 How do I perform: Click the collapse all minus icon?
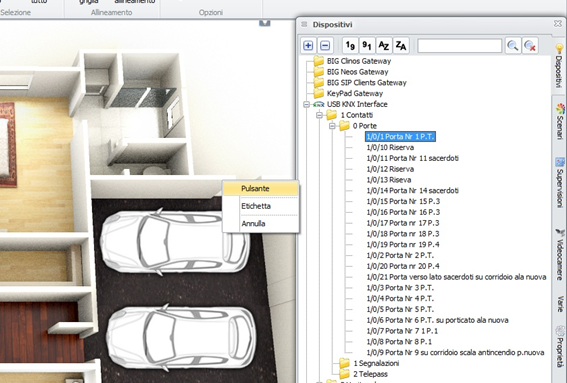pos(325,46)
